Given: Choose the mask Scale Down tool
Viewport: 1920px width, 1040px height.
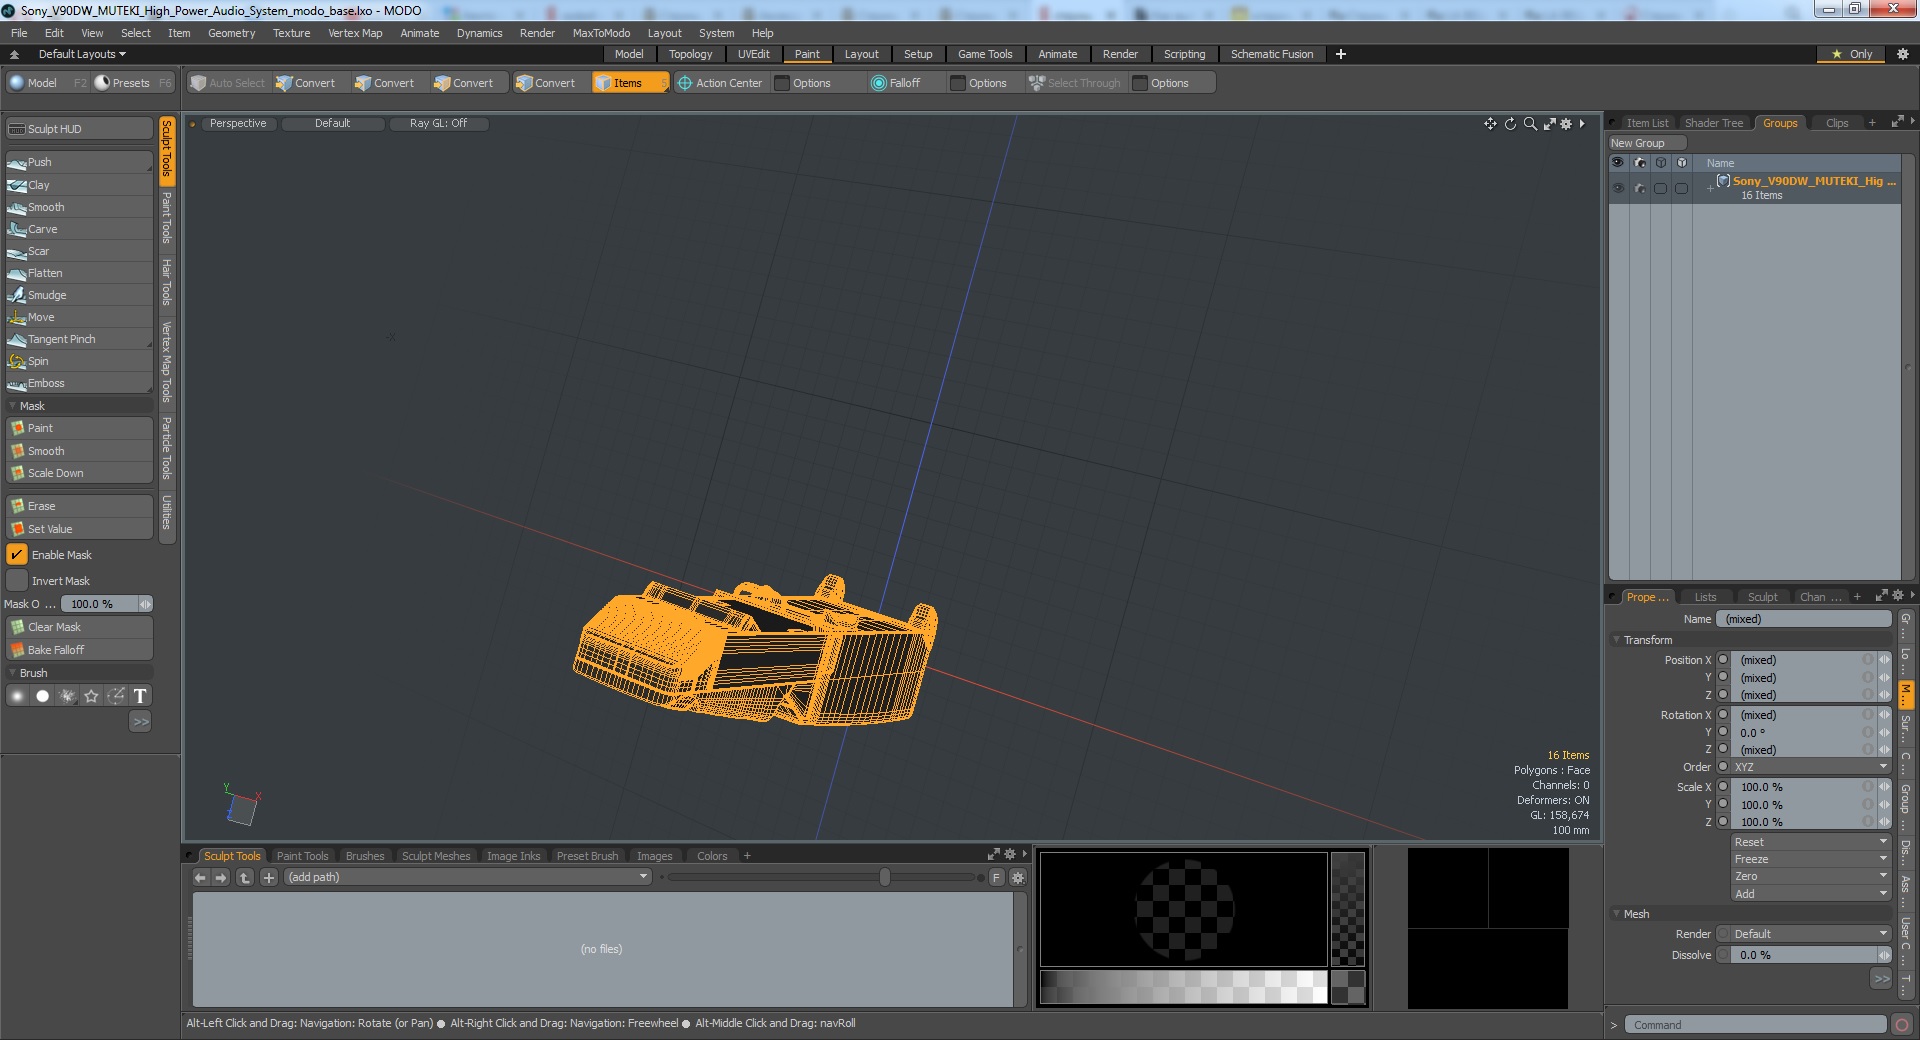Looking at the screenshot, I should (x=78, y=473).
